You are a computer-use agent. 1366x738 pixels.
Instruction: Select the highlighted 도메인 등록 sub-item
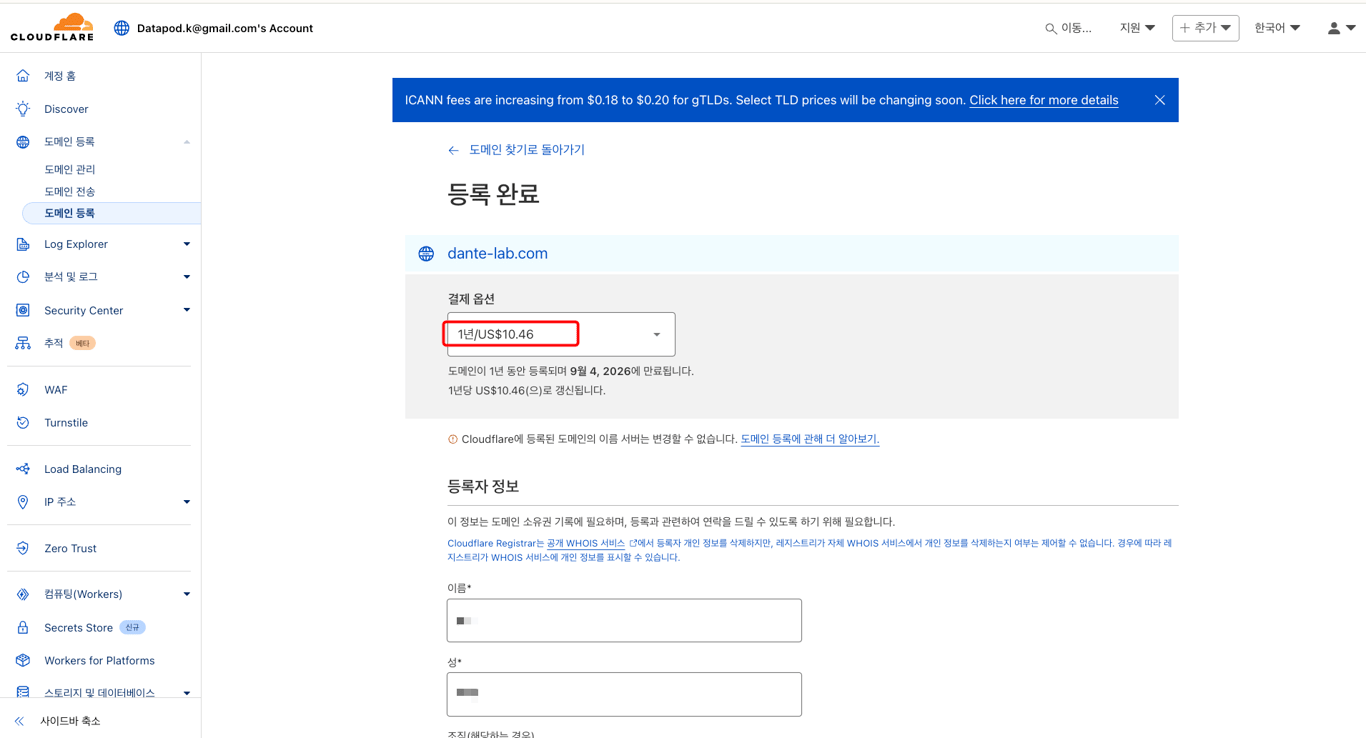tap(111, 213)
